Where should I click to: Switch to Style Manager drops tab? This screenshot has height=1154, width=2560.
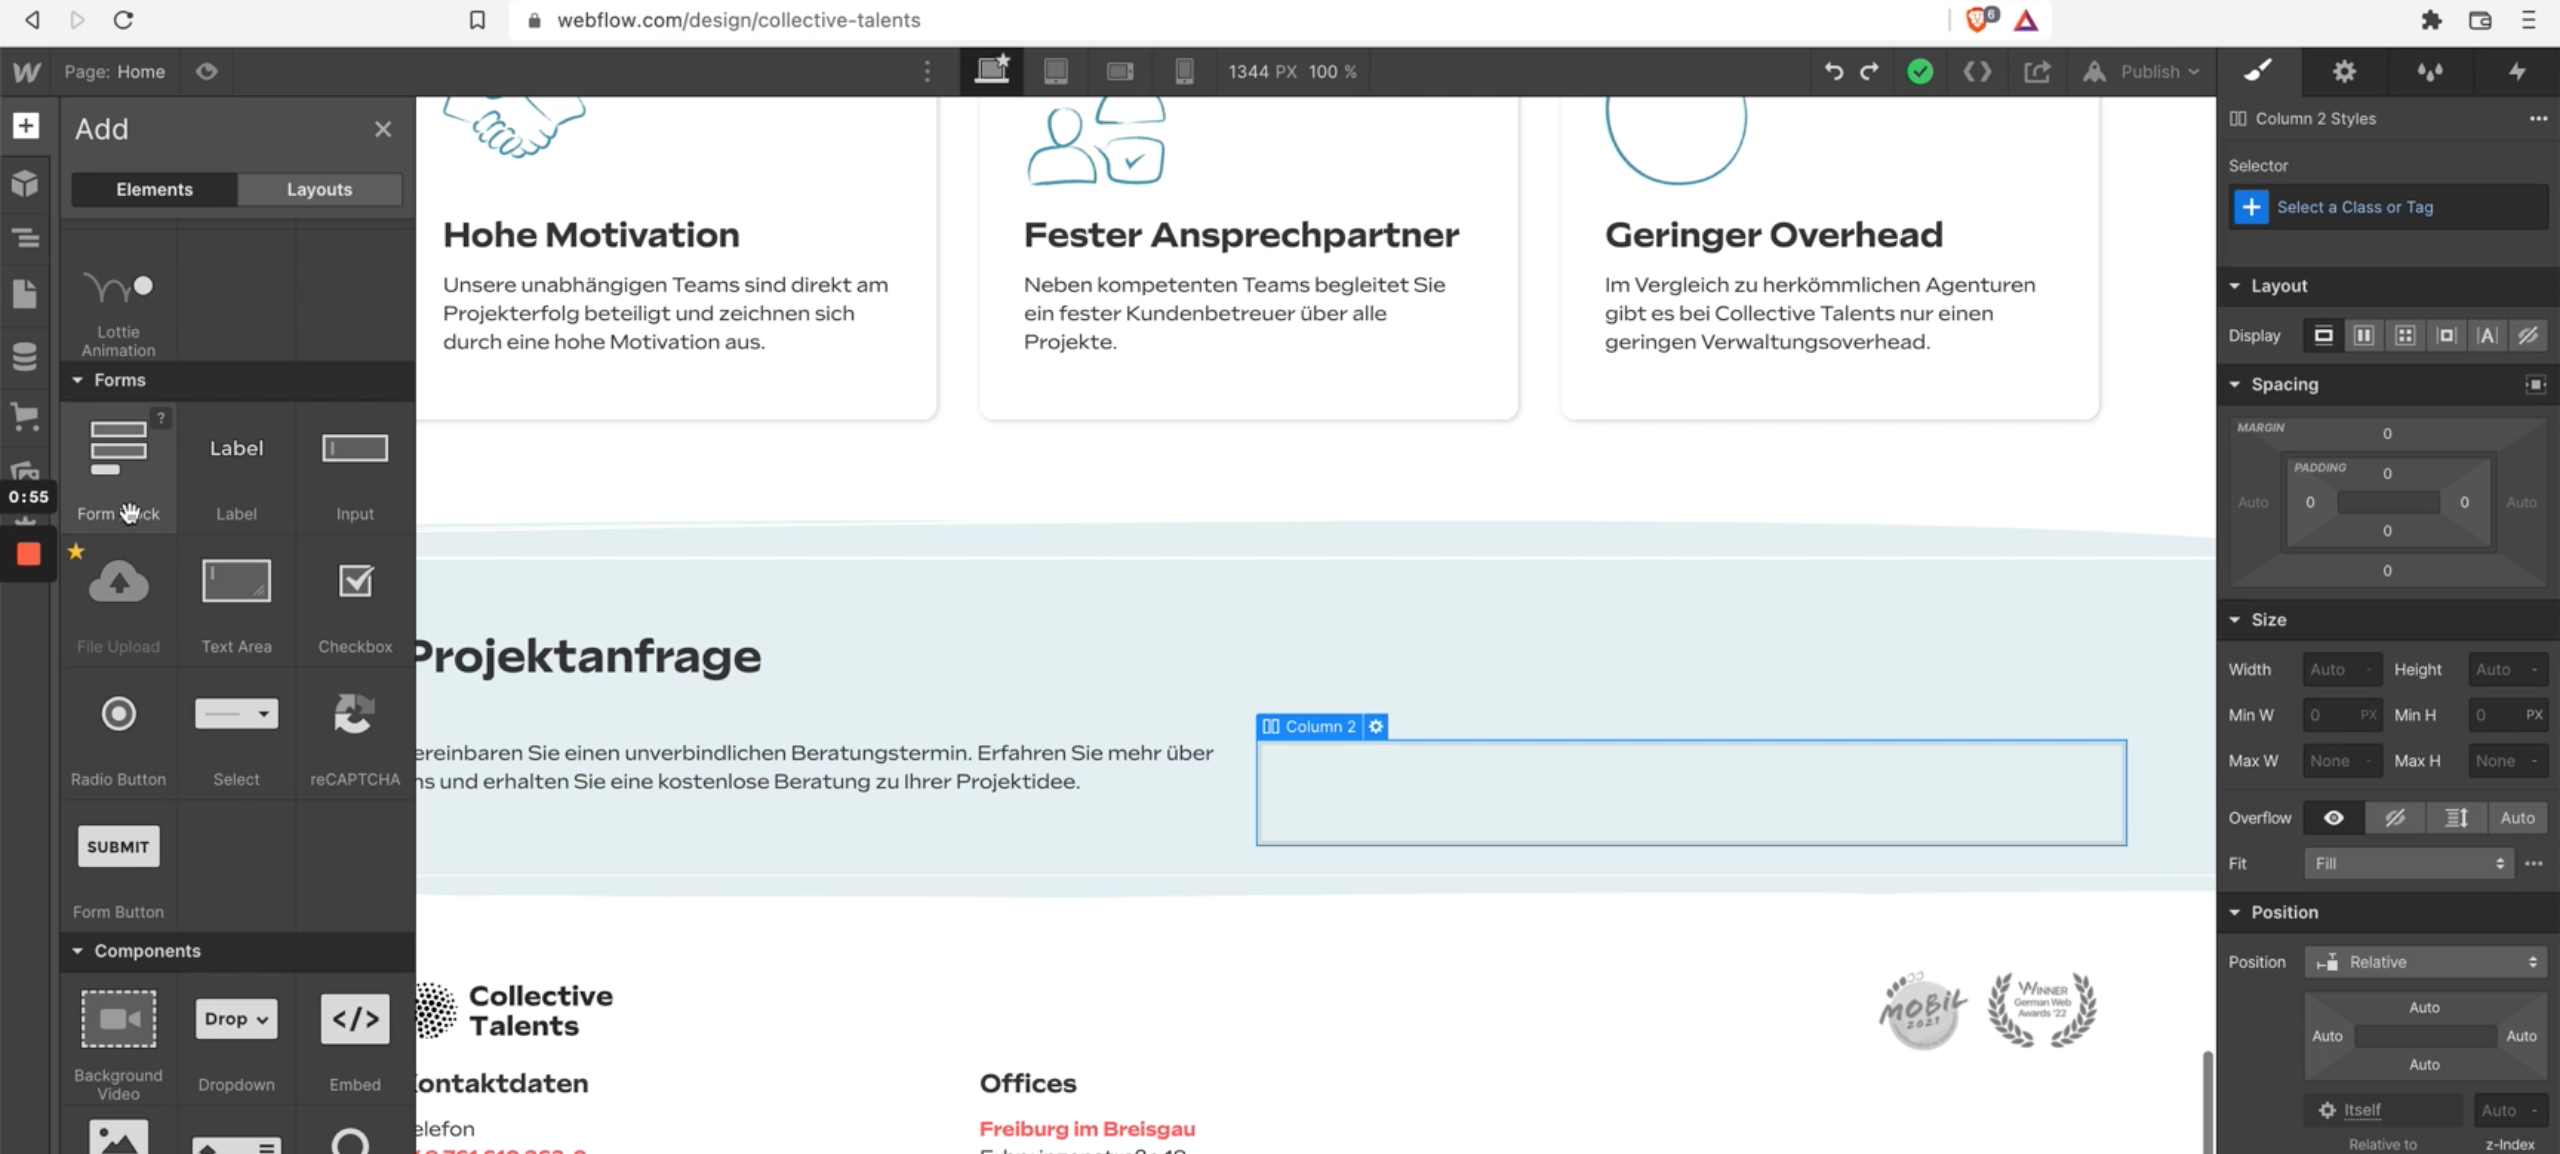[2430, 71]
